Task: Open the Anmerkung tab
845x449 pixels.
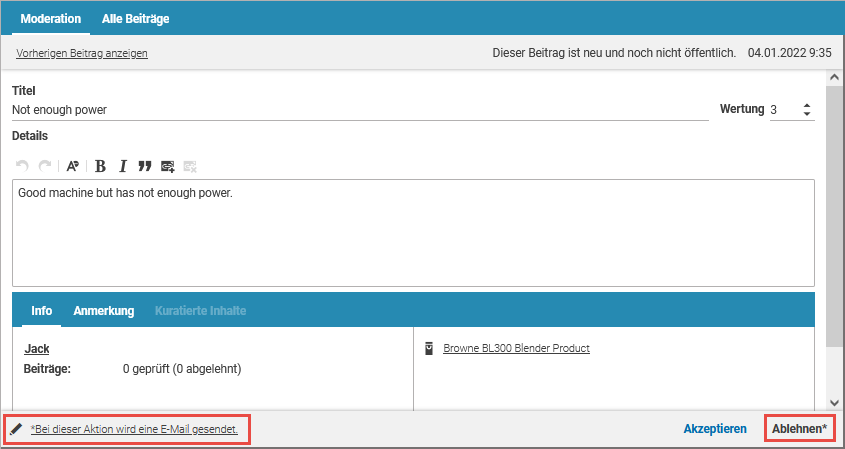Action: click(104, 311)
